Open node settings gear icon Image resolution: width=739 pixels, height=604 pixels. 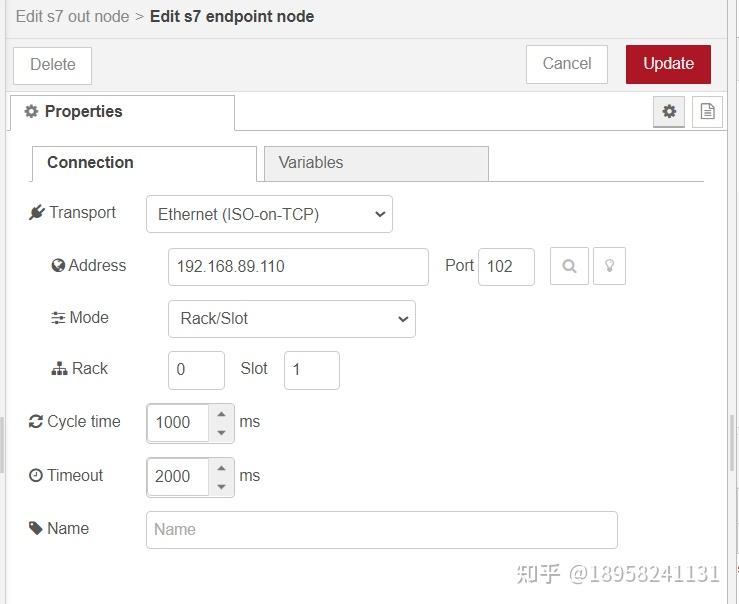[x=669, y=112]
